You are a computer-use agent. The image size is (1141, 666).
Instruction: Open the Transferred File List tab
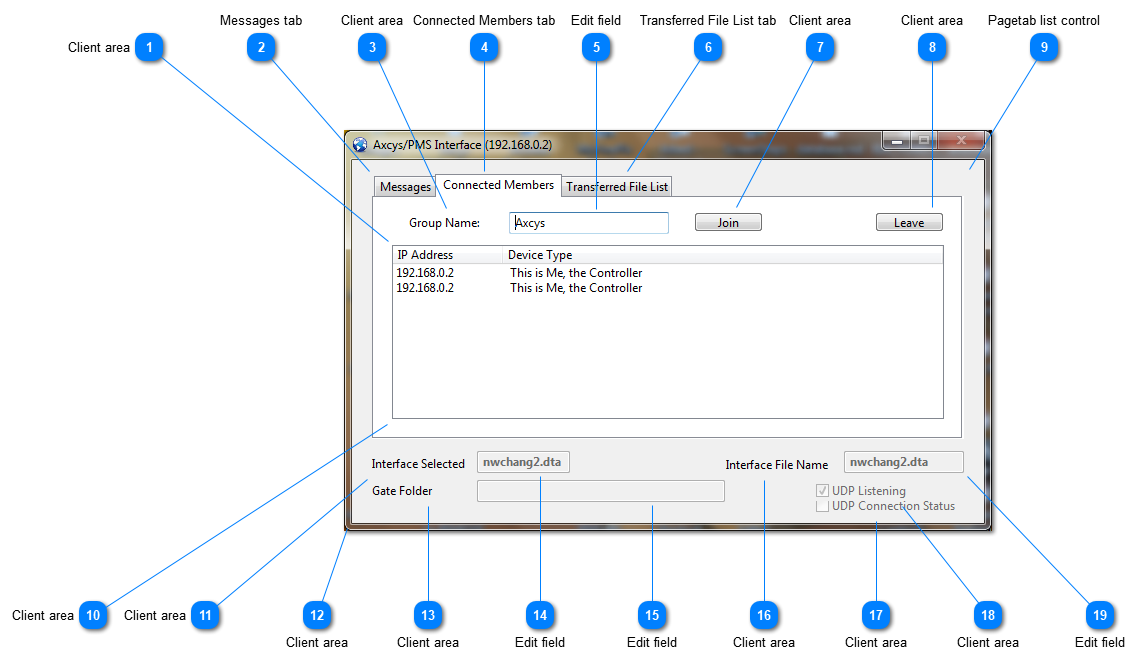coord(616,187)
